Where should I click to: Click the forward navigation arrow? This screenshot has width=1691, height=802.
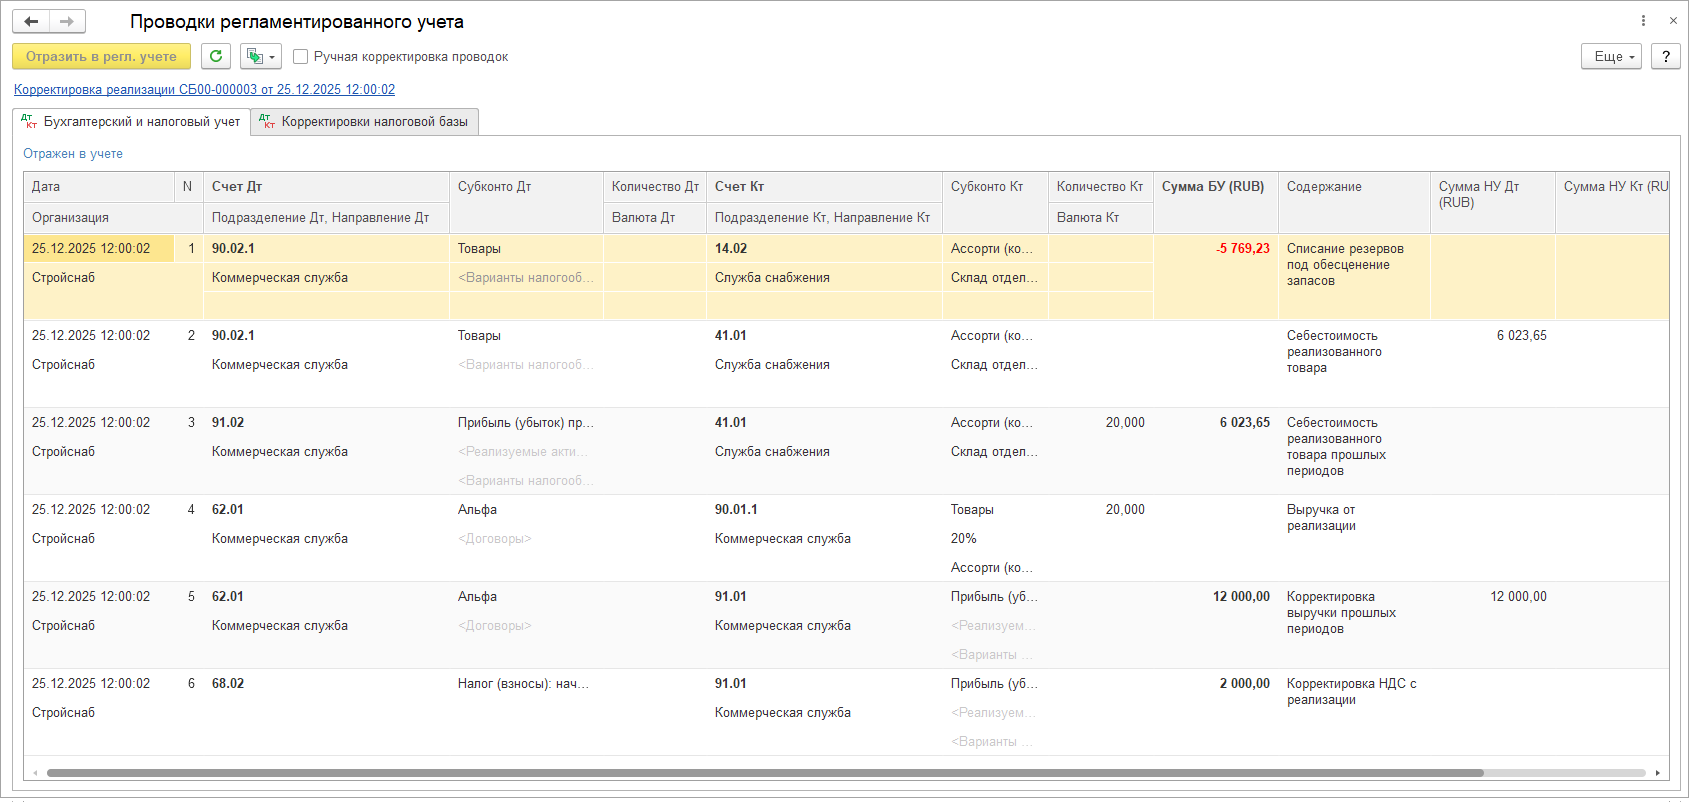coord(67,21)
